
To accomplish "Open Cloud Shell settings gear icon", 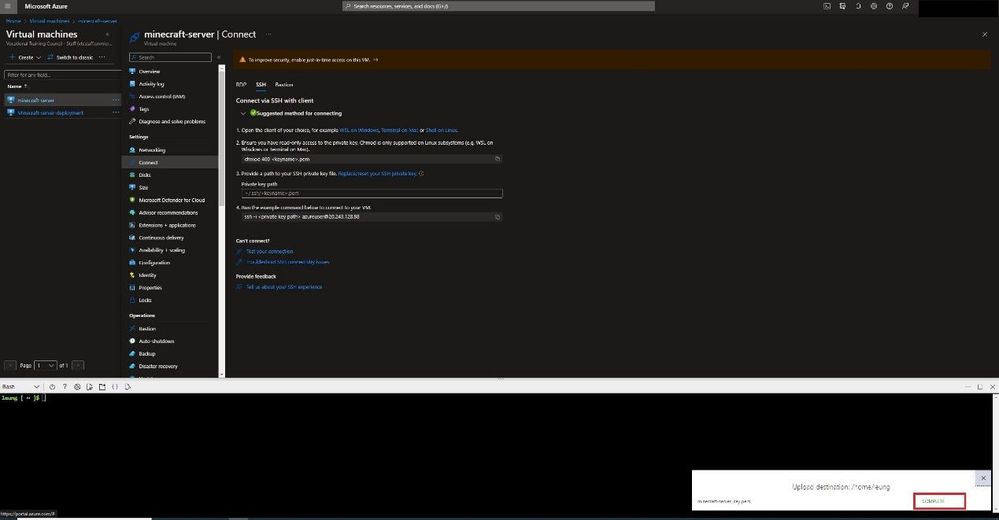I will tap(77, 387).
